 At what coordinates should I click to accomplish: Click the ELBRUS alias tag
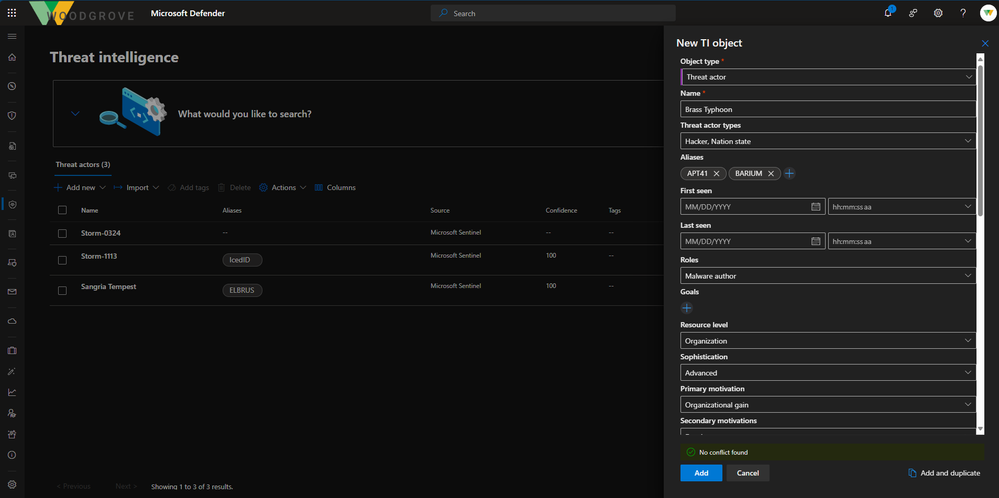(242, 290)
